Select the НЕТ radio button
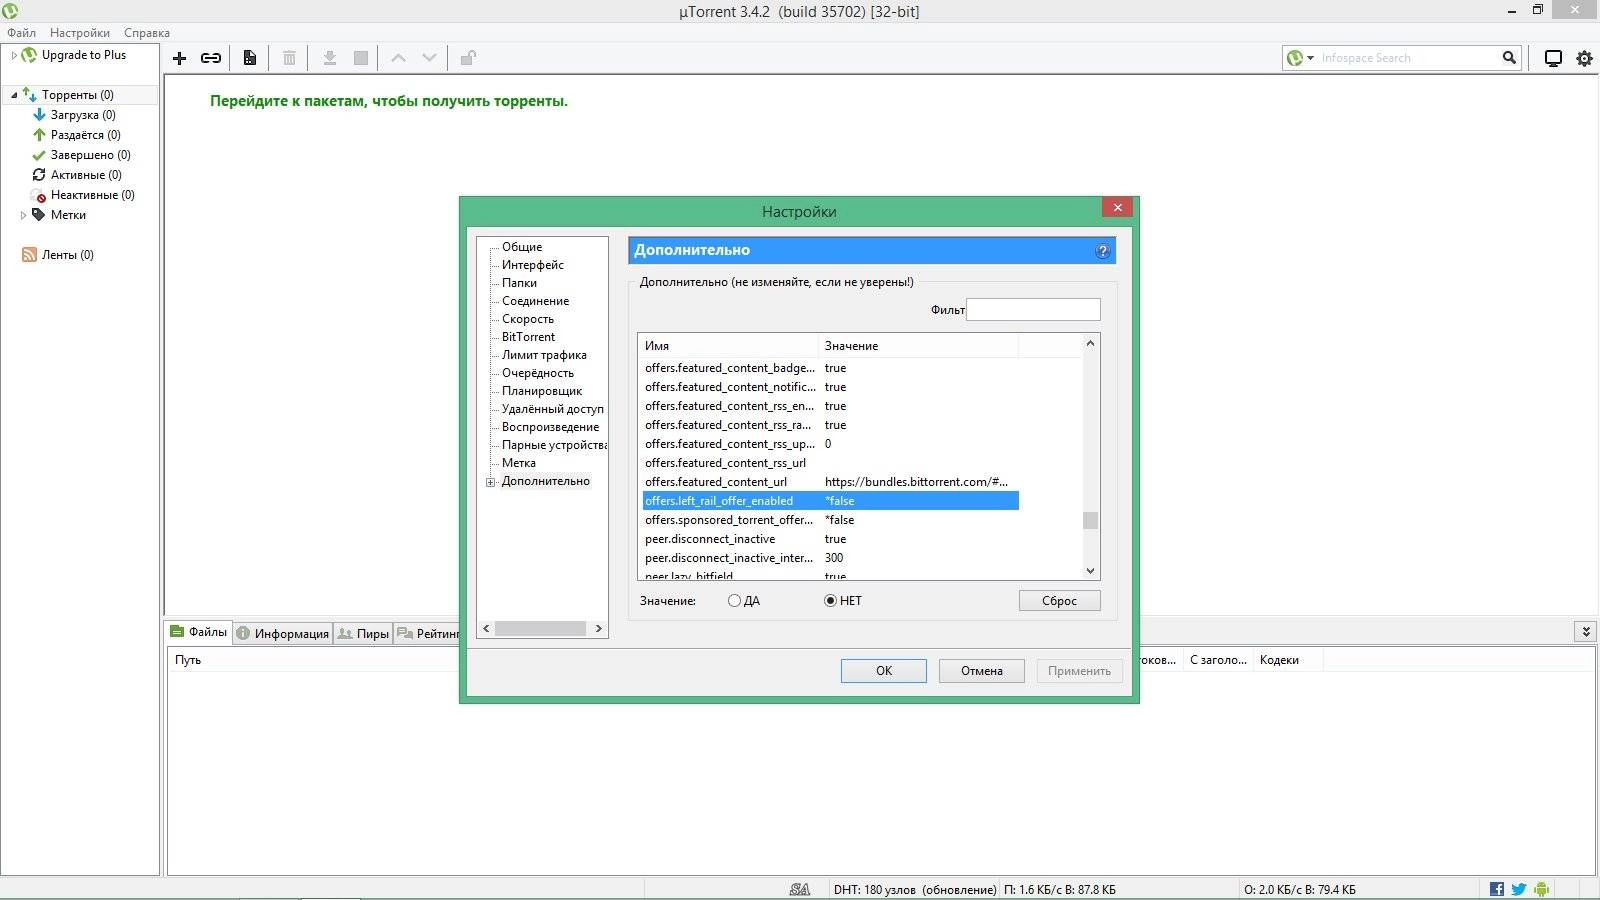 [x=830, y=601]
